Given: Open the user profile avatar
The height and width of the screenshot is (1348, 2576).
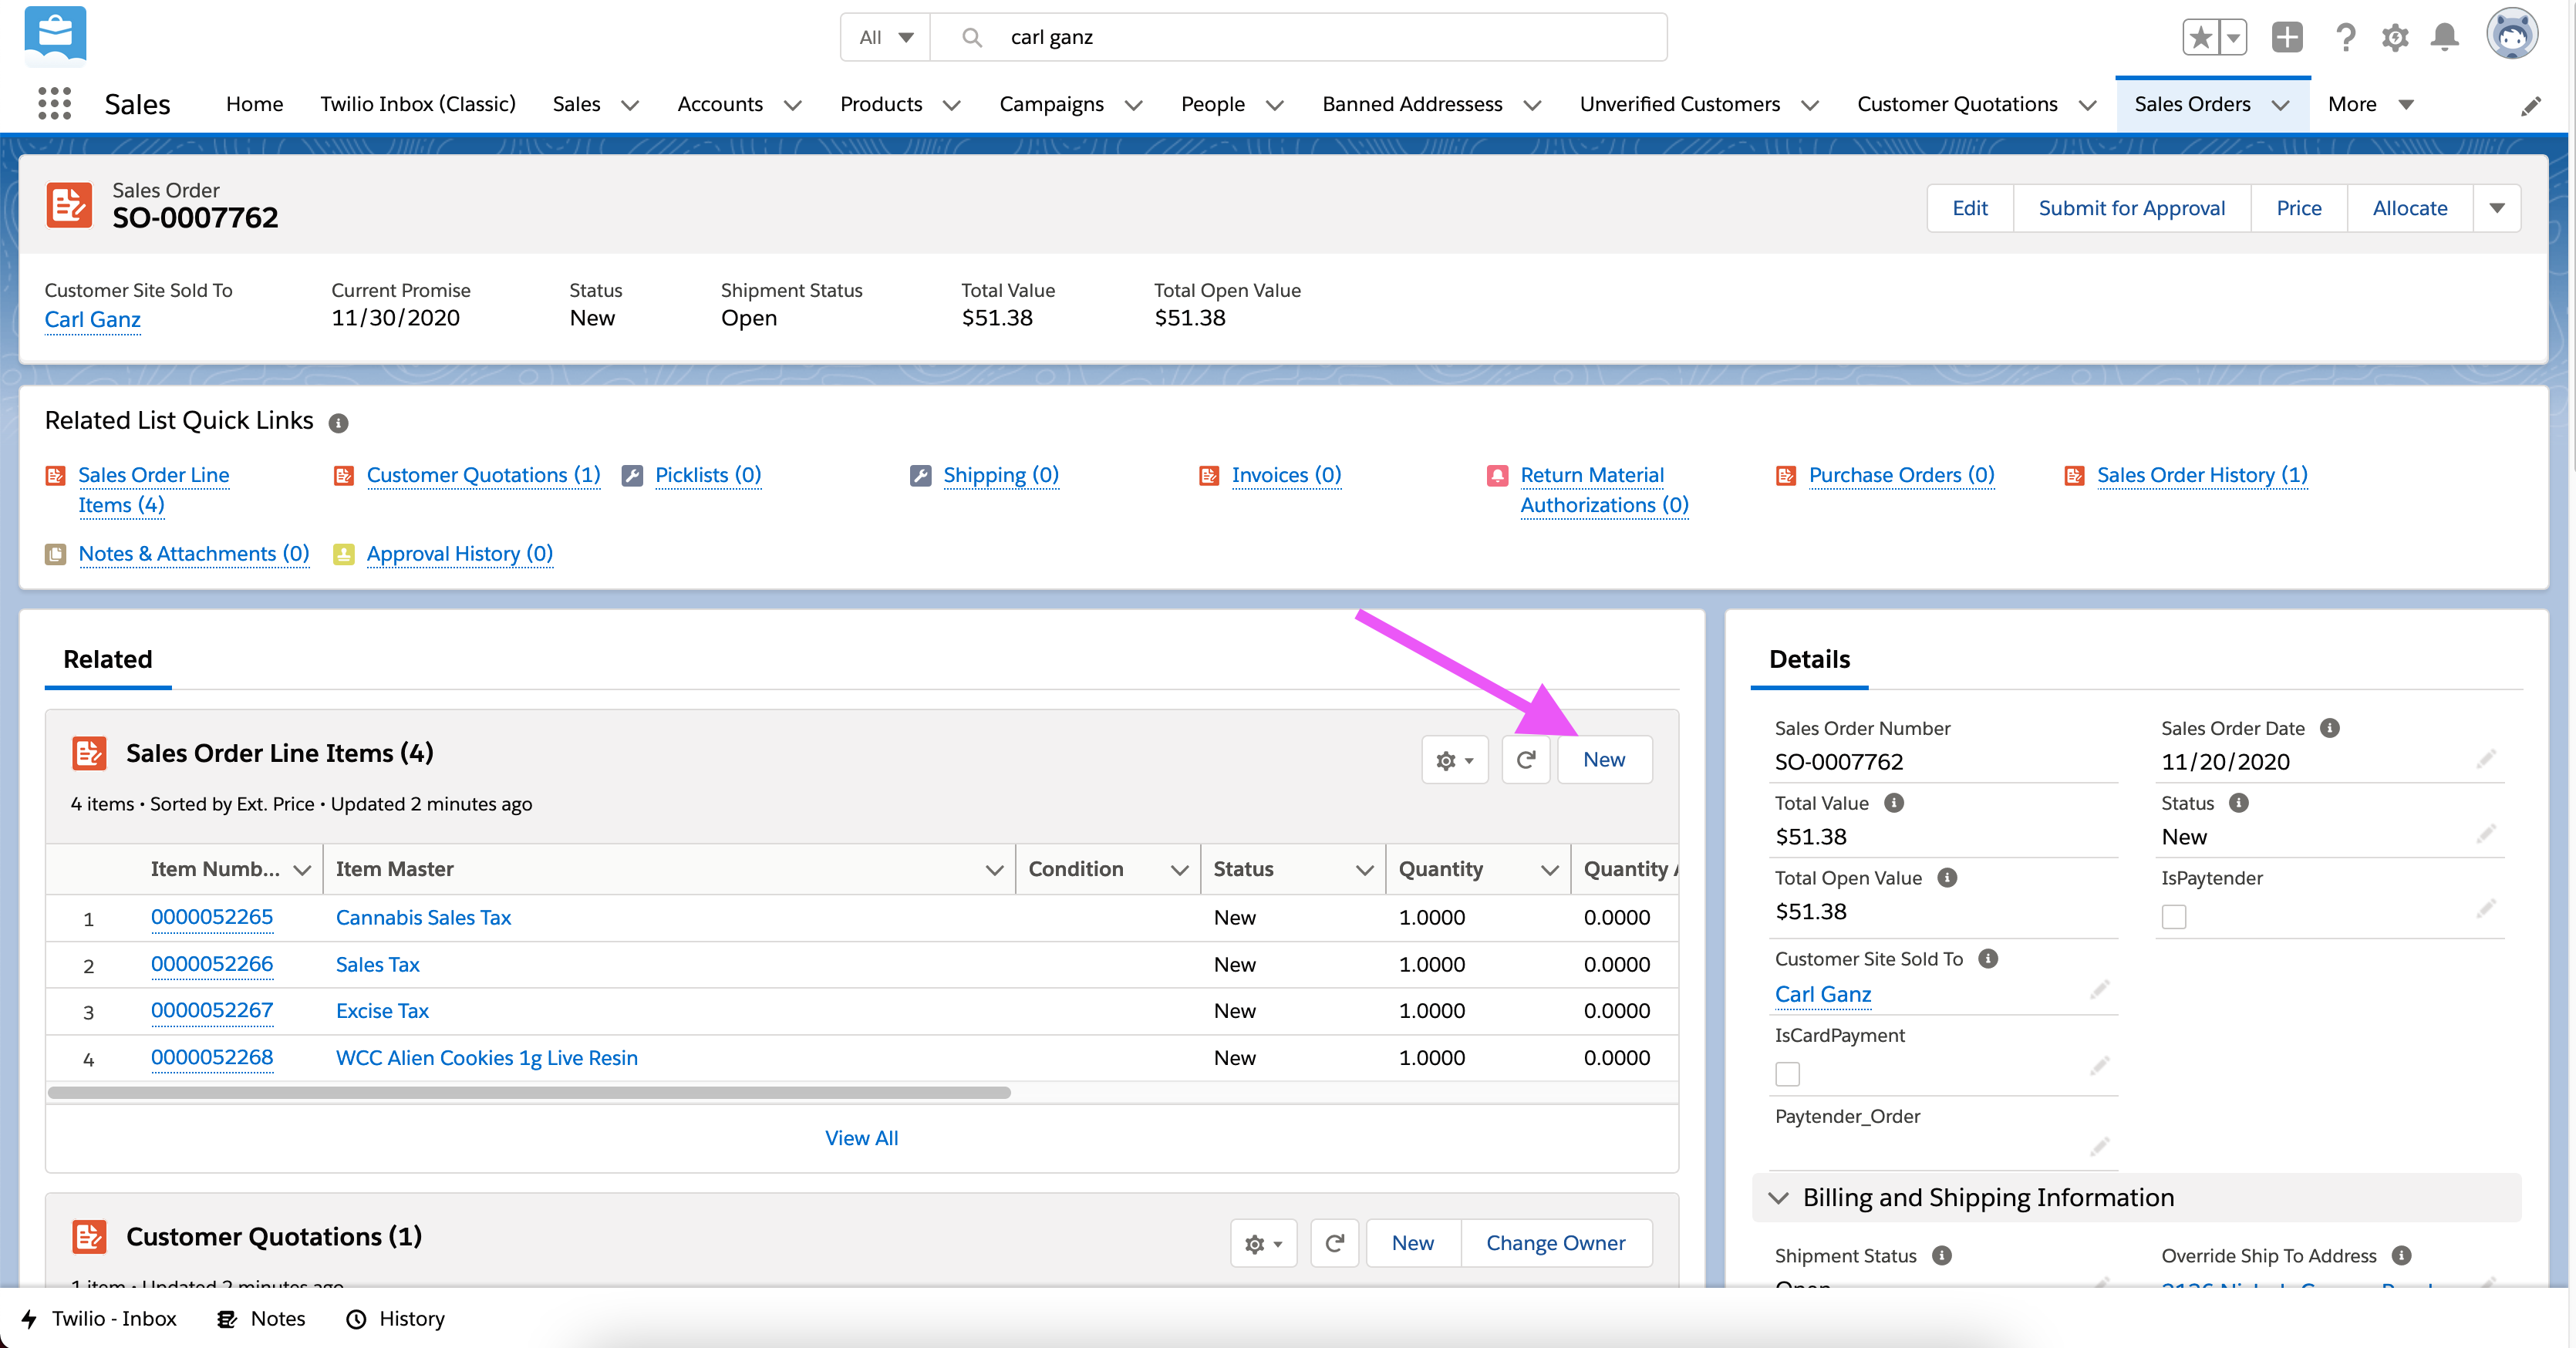Looking at the screenshot, I should coord(2512,35).
